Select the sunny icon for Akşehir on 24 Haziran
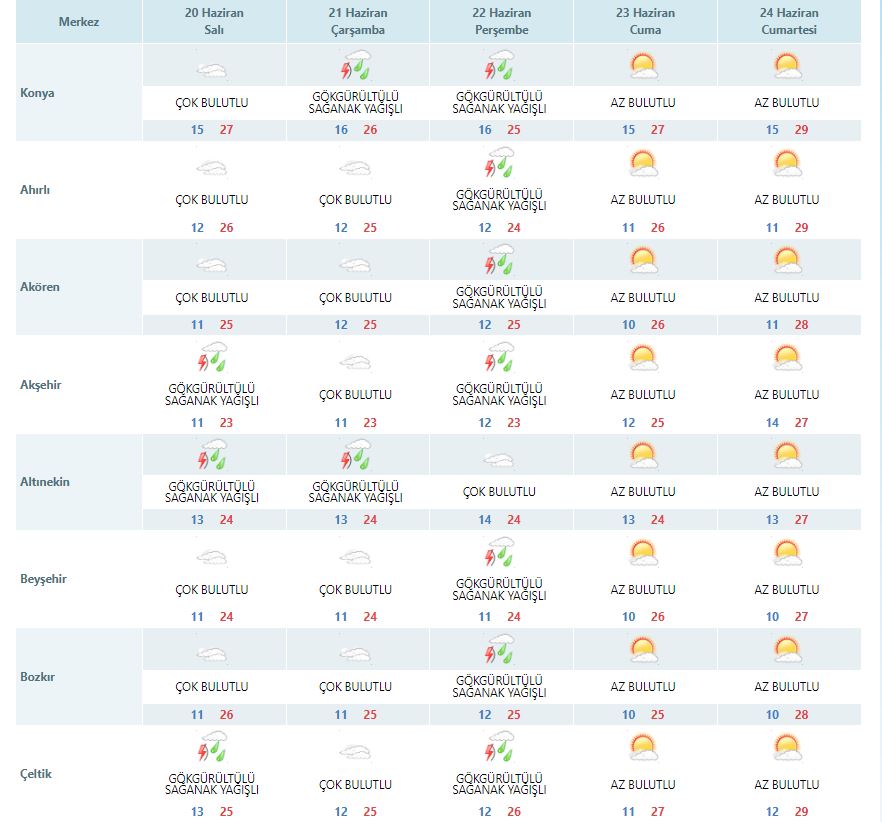882x822 pixels. [x=786, y=357]
